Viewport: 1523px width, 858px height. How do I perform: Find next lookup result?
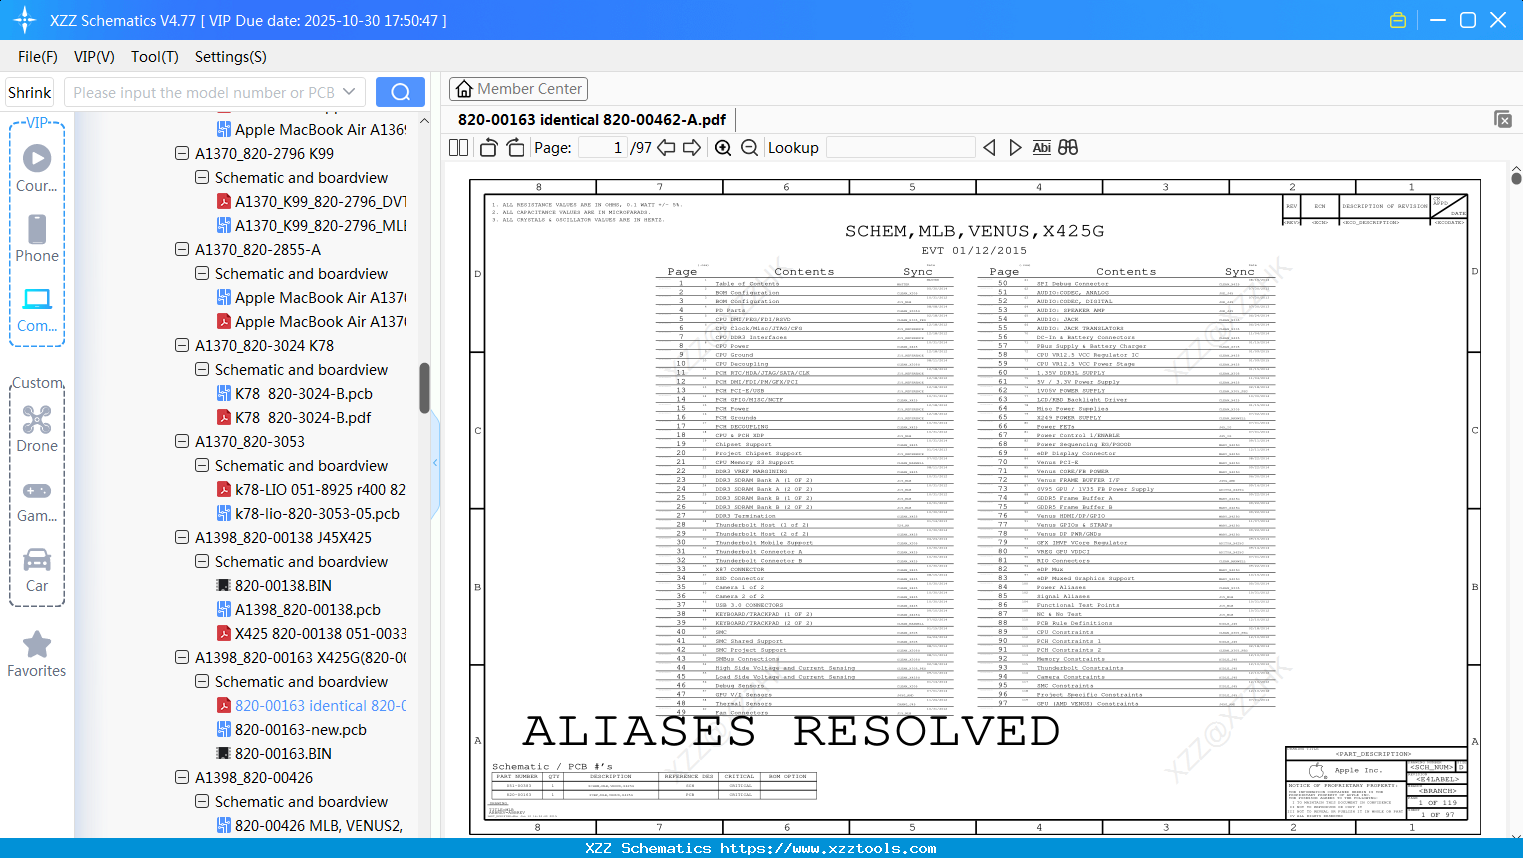tap(1015, 148)
